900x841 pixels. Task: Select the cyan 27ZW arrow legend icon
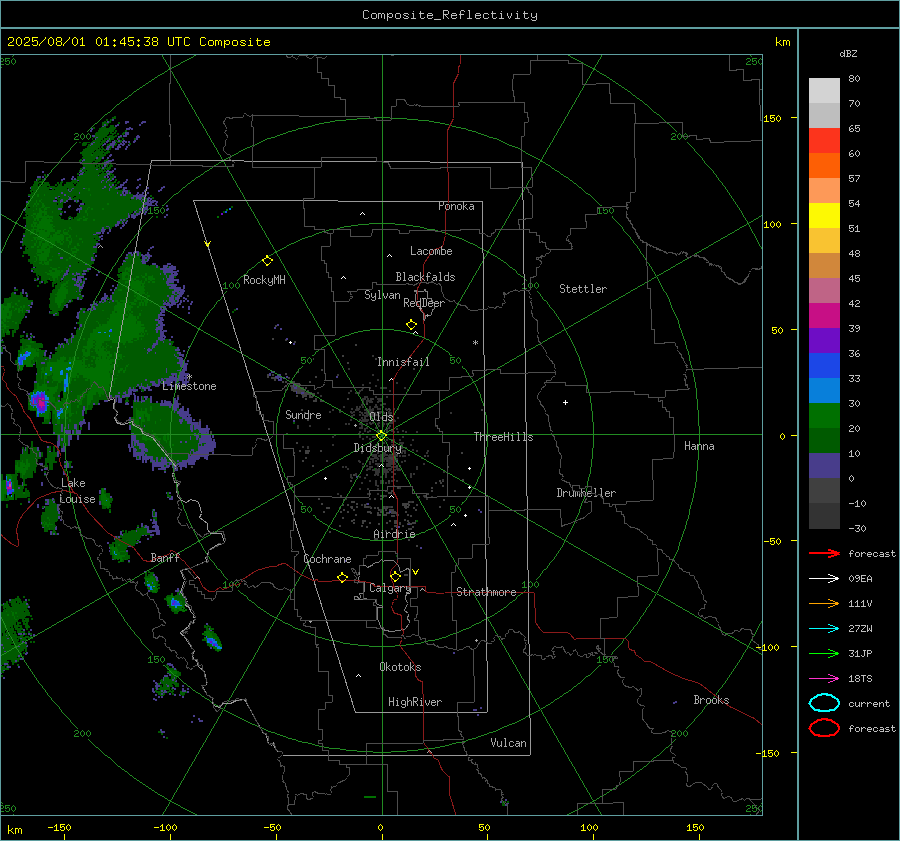click(x=824, y=629)
